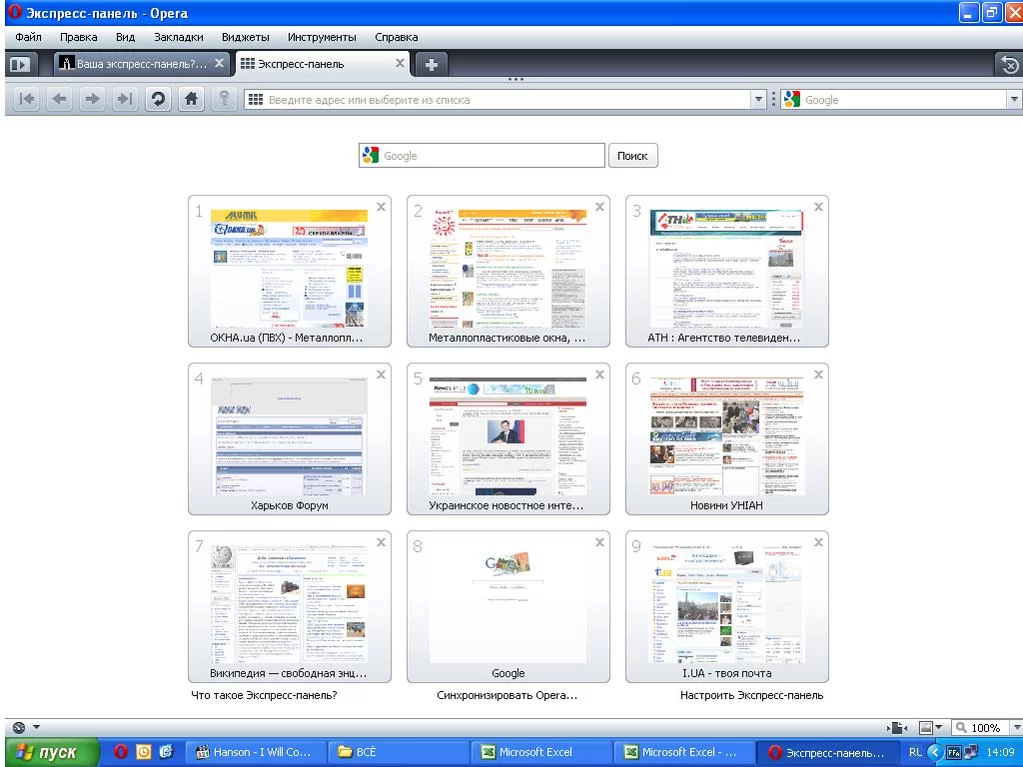
Task: Open the Справка menu
Action: tap(396, 37)
